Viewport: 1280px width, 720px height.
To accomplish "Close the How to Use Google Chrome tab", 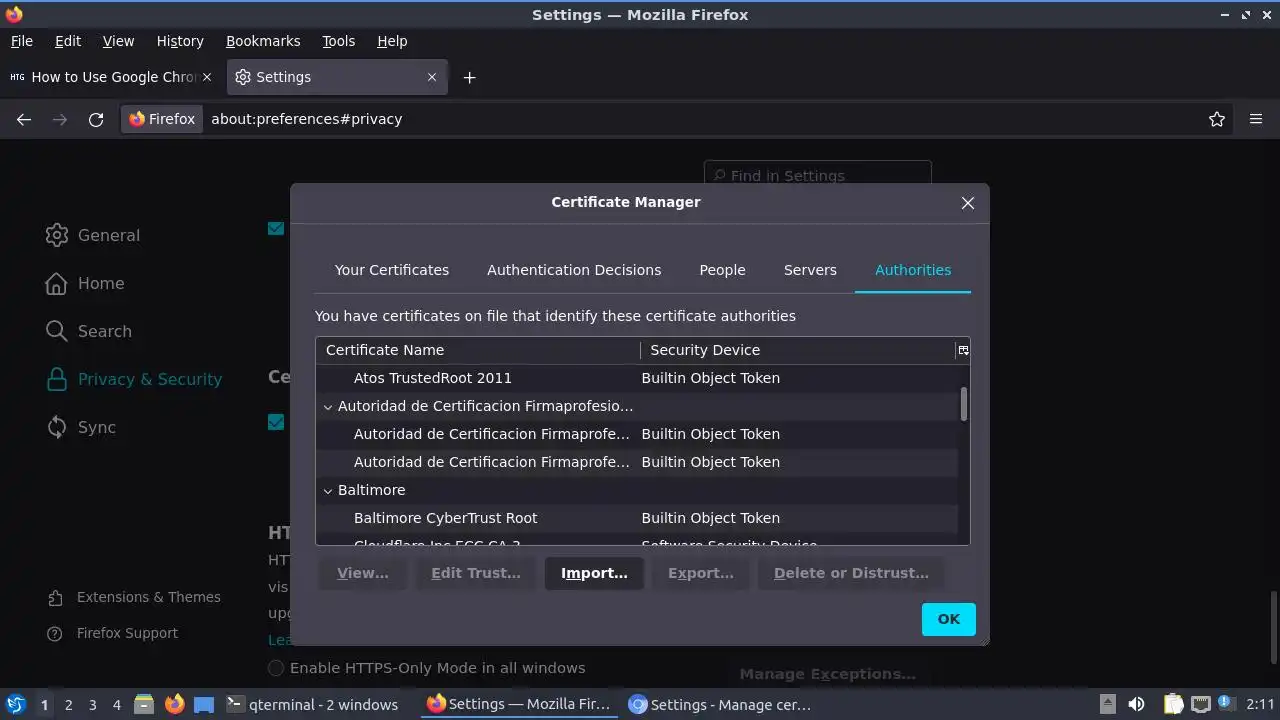I will [x=207, y=77].
